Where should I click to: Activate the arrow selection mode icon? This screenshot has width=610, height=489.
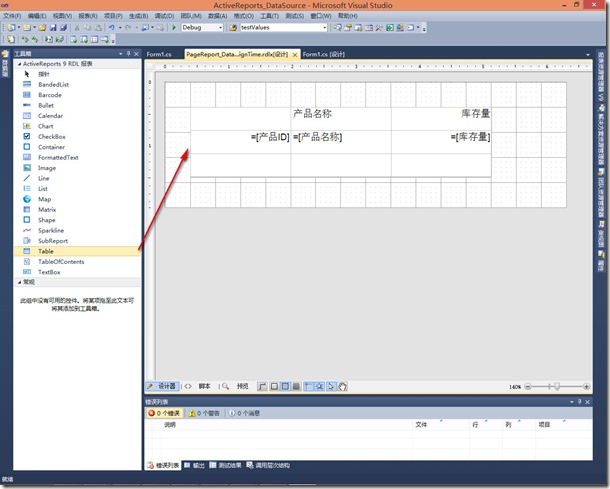(331, 386)
